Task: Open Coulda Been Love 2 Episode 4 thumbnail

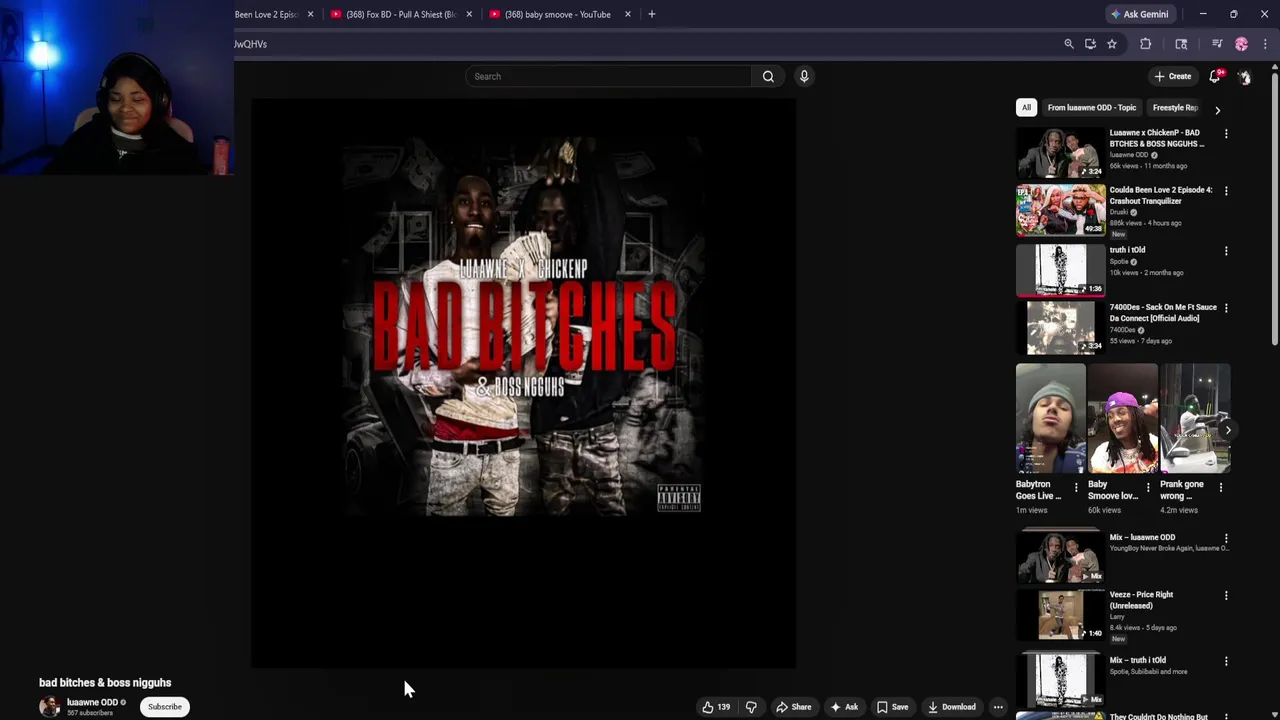Action: coord(1061,210)
